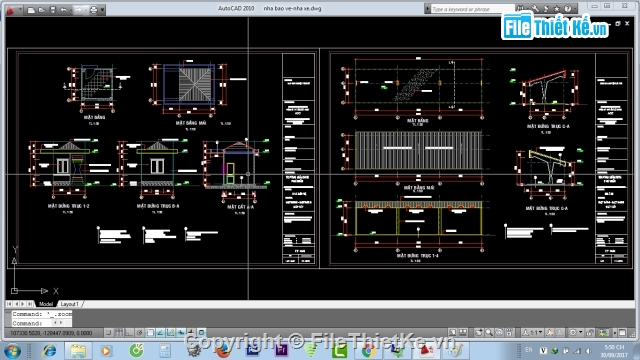Save the drawing with the Save icon
This screenshot has height=360, width=640.
[53, 10]
